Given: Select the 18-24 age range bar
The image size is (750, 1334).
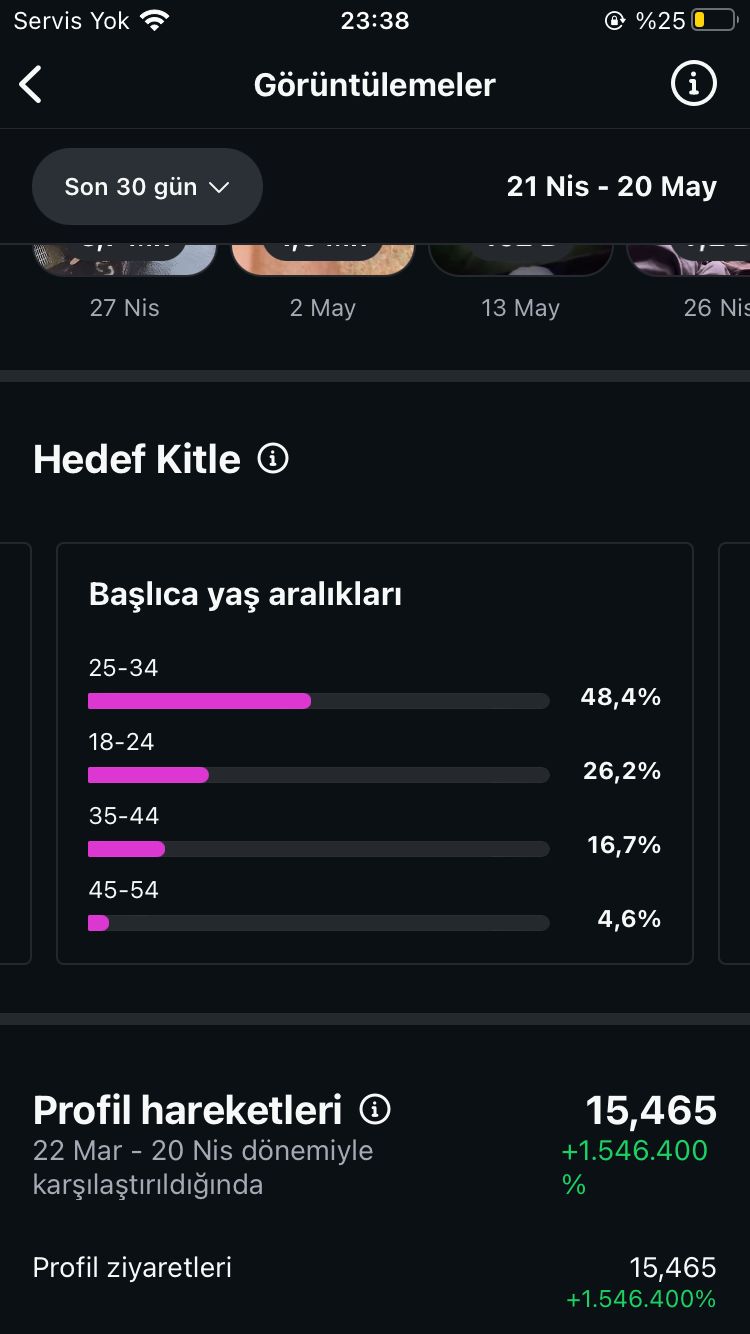Looking at the screenshot, I should click(x=318, y=775).
